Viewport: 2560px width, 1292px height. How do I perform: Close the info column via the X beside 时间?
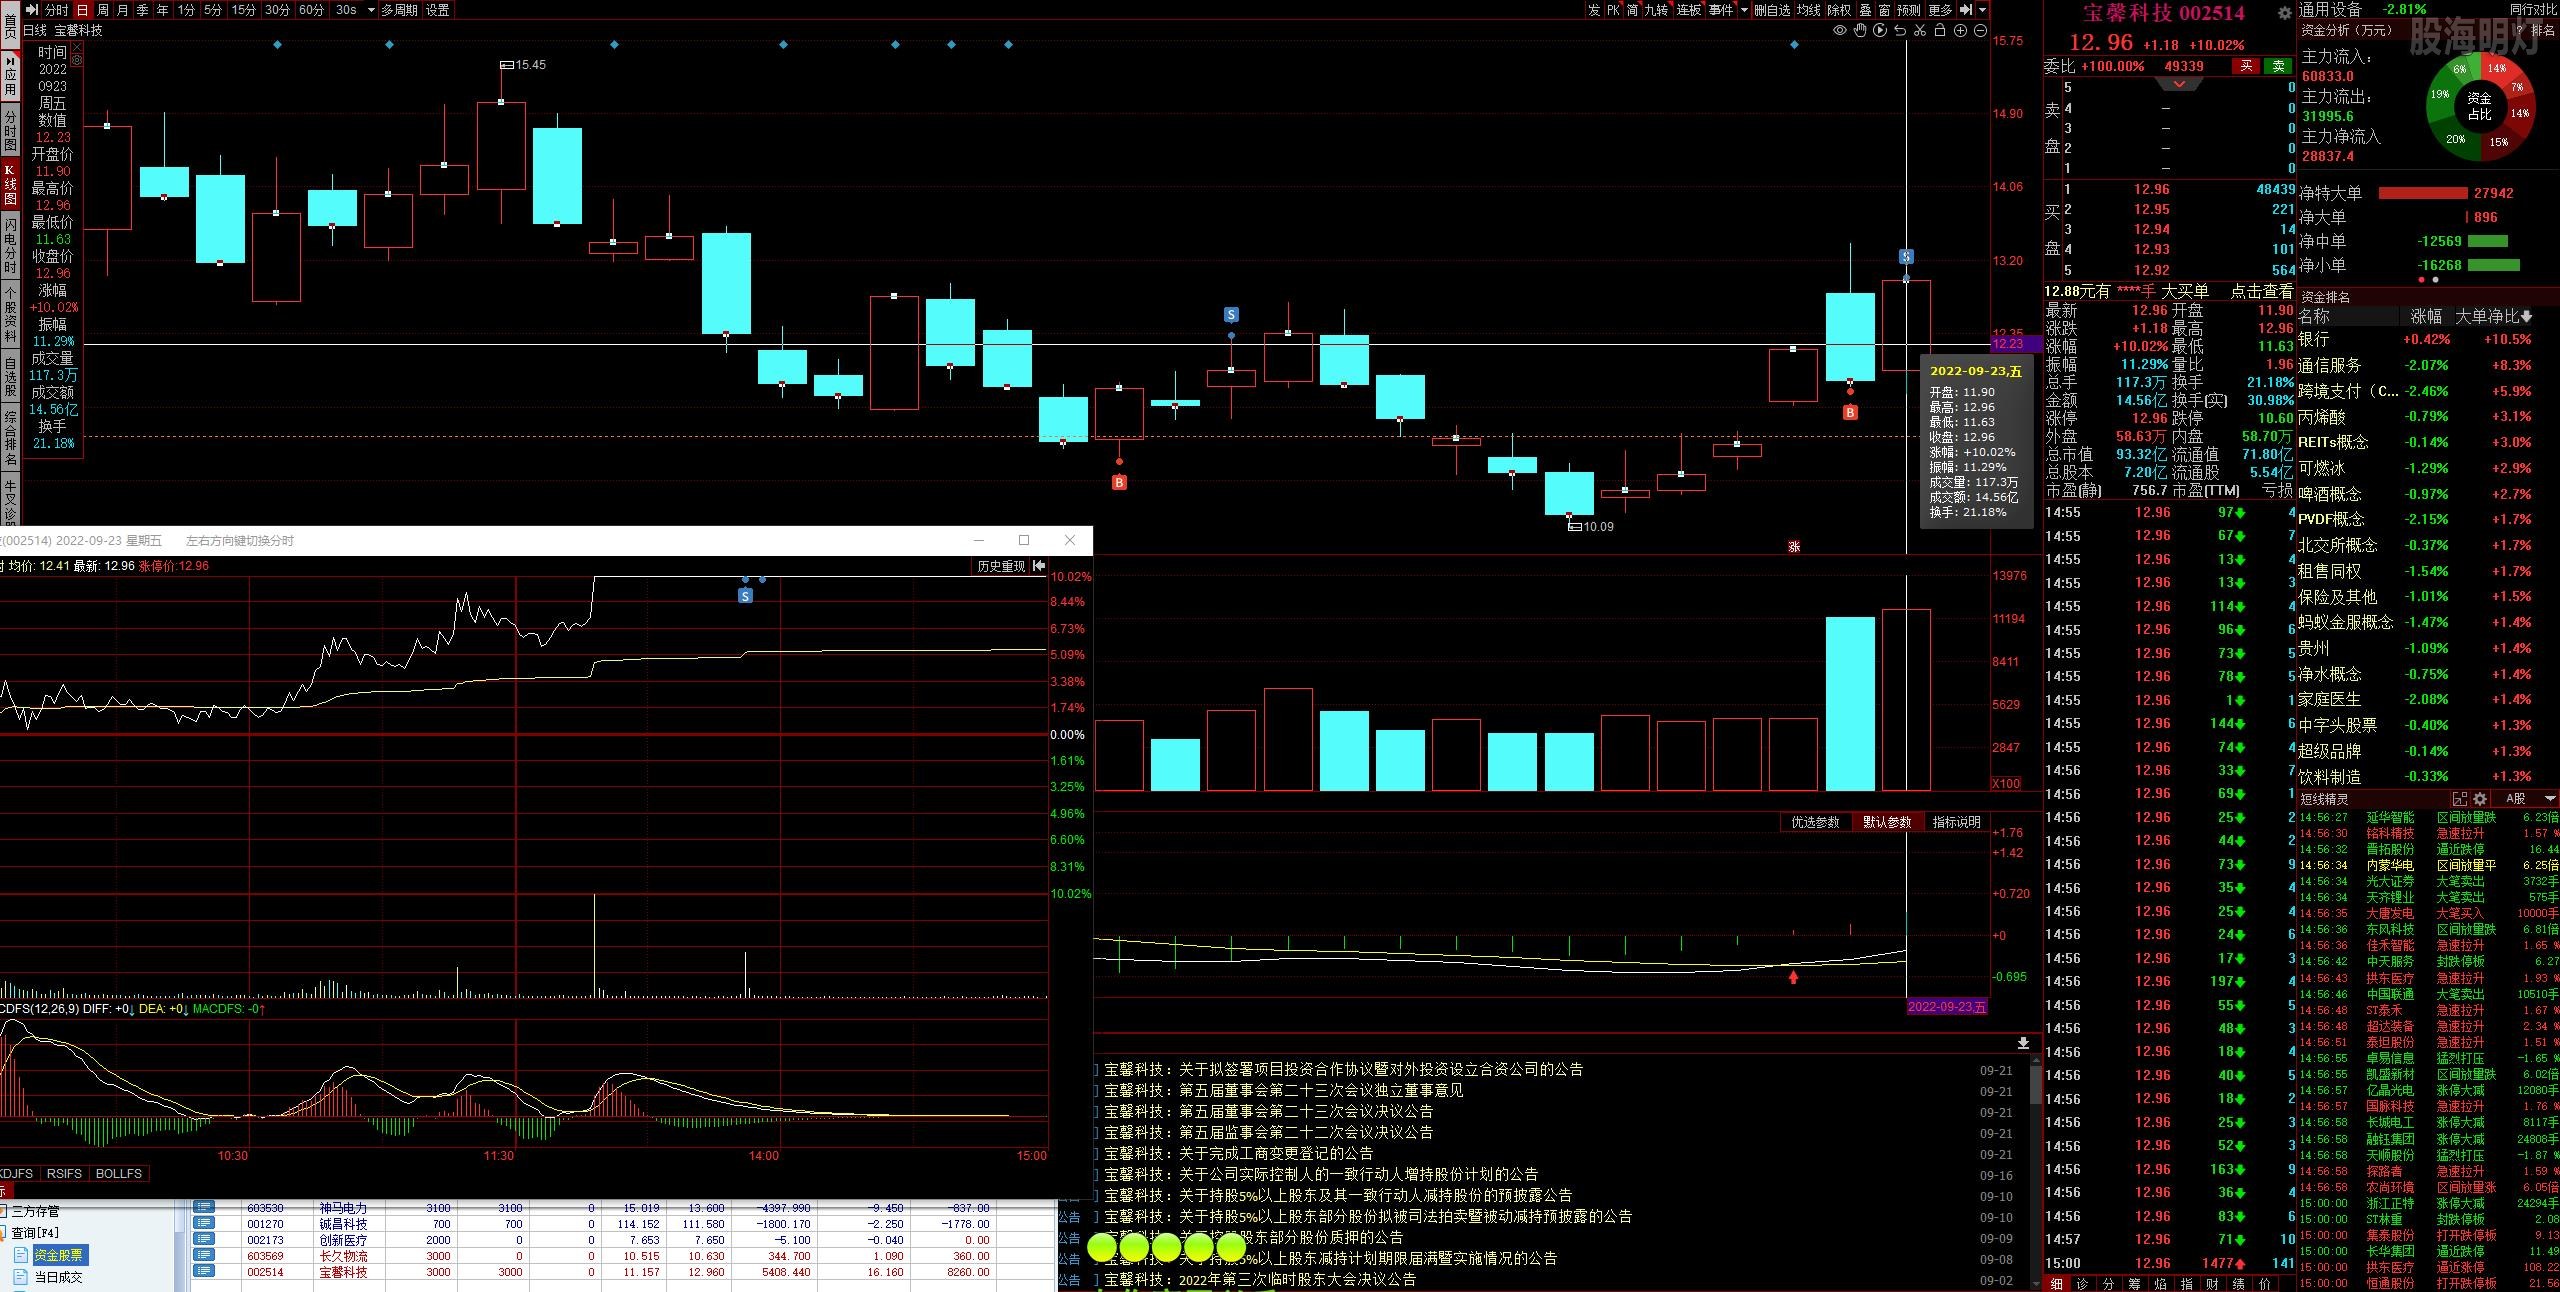point(77,46)
